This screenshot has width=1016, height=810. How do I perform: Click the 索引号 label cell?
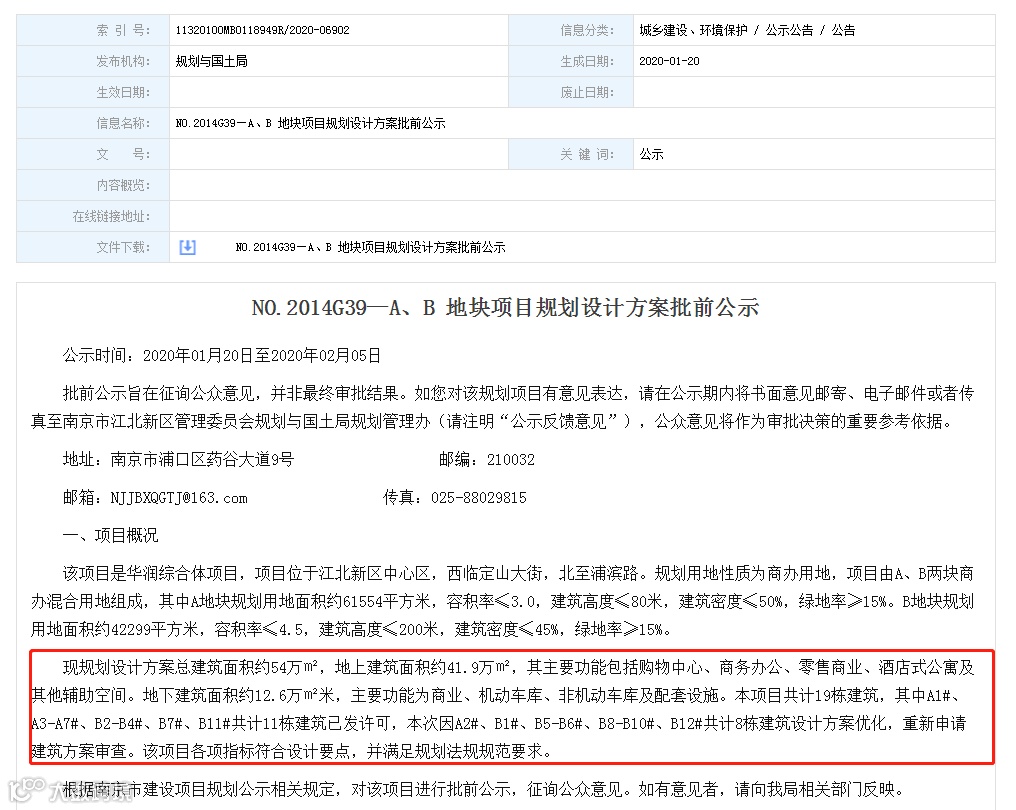click(93, 30)
